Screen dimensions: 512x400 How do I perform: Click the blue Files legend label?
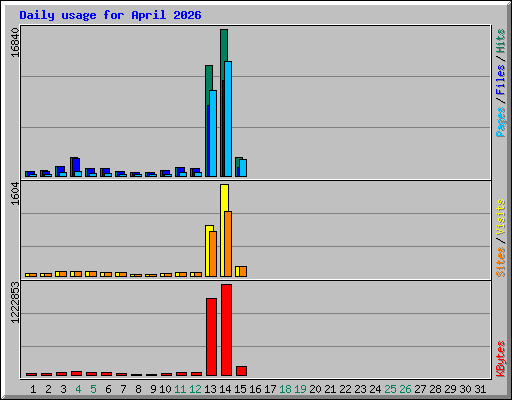pos(501,79)
